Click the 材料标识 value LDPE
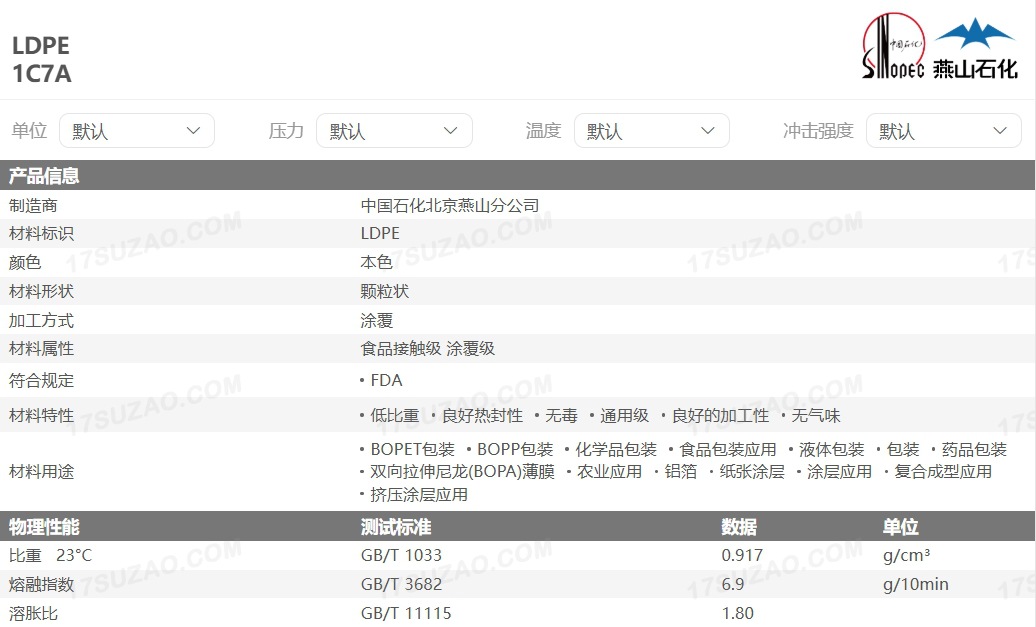 point(380,233)
